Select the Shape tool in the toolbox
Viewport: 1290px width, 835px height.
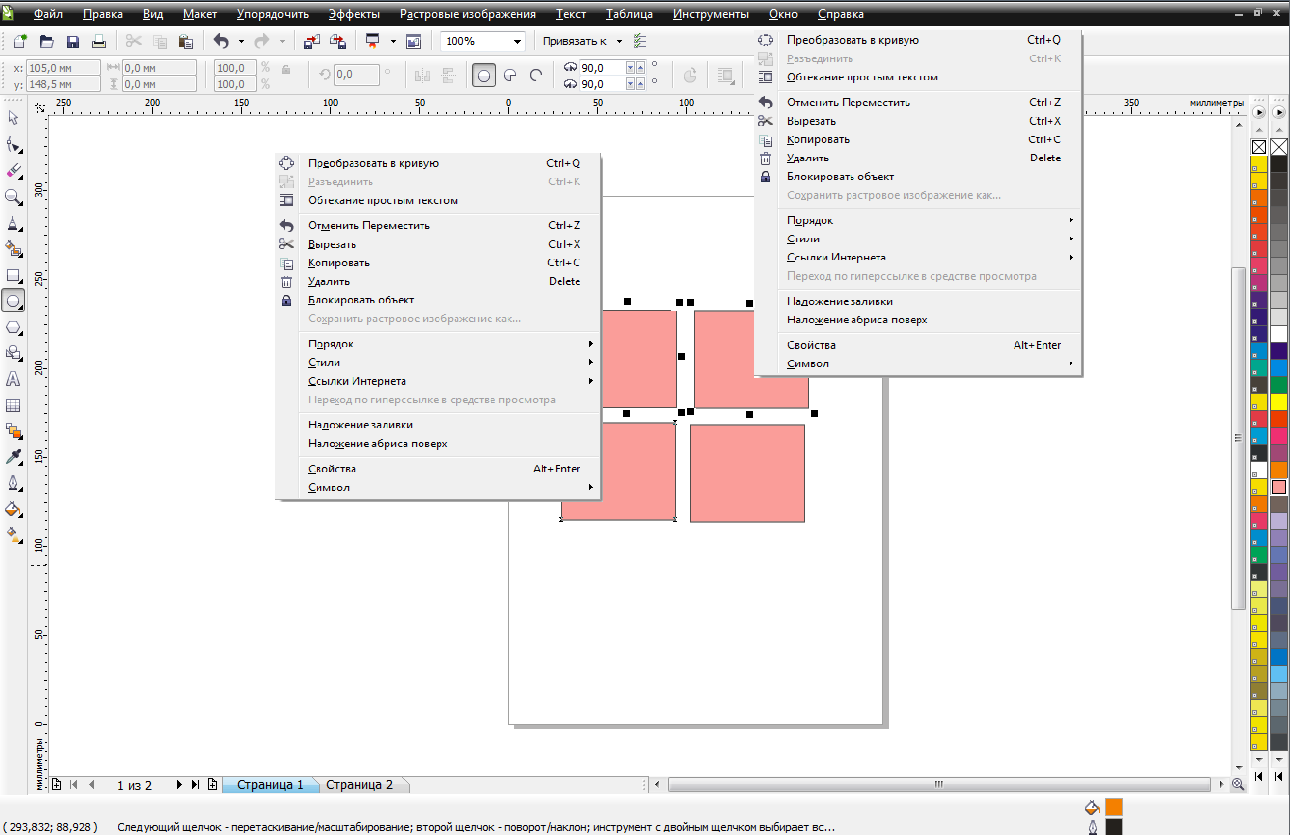[14, 144]
